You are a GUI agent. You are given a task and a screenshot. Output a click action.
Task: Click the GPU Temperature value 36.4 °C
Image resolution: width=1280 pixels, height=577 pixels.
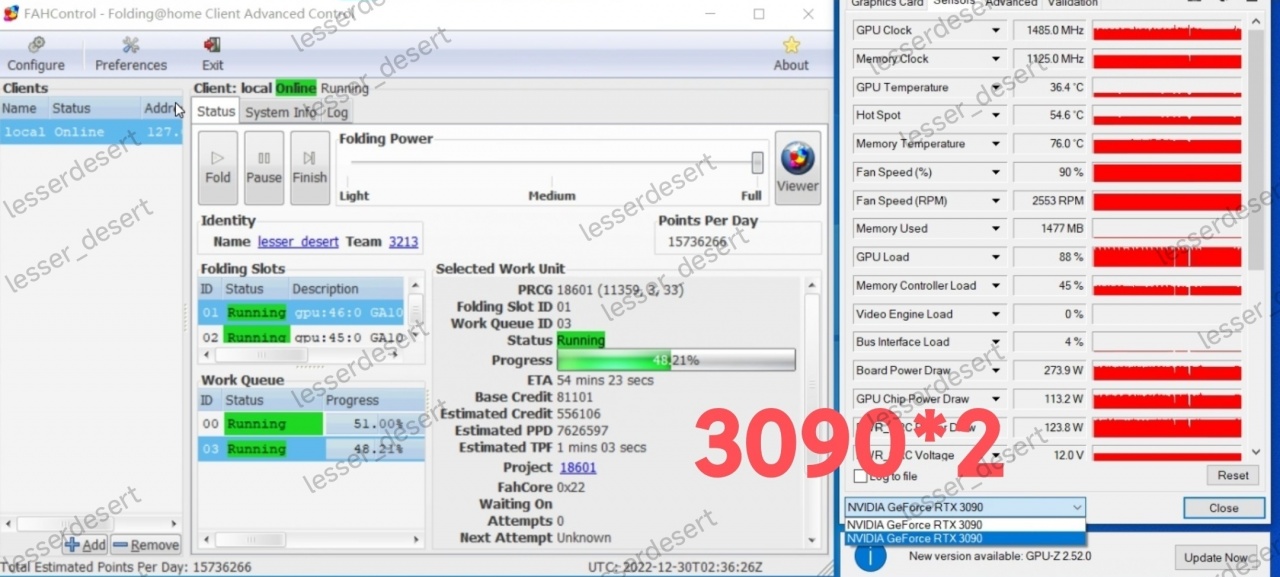click(1050, 88)
